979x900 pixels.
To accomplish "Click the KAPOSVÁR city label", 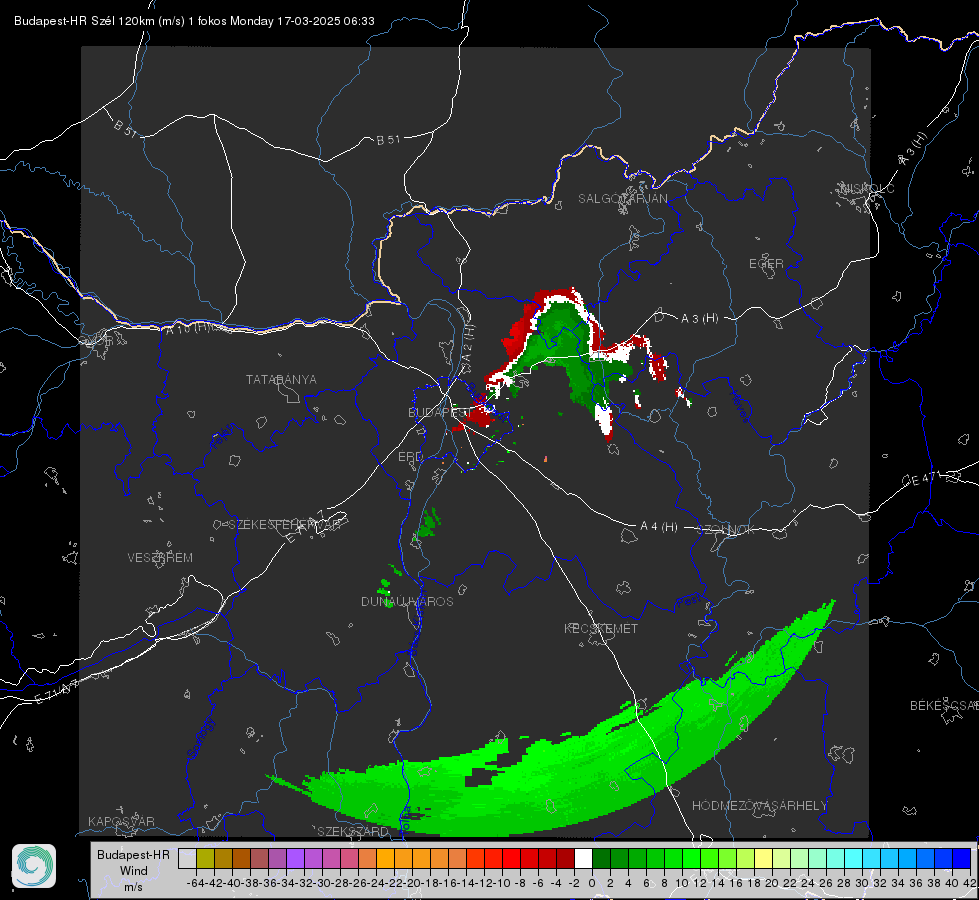I will [121, 821].
